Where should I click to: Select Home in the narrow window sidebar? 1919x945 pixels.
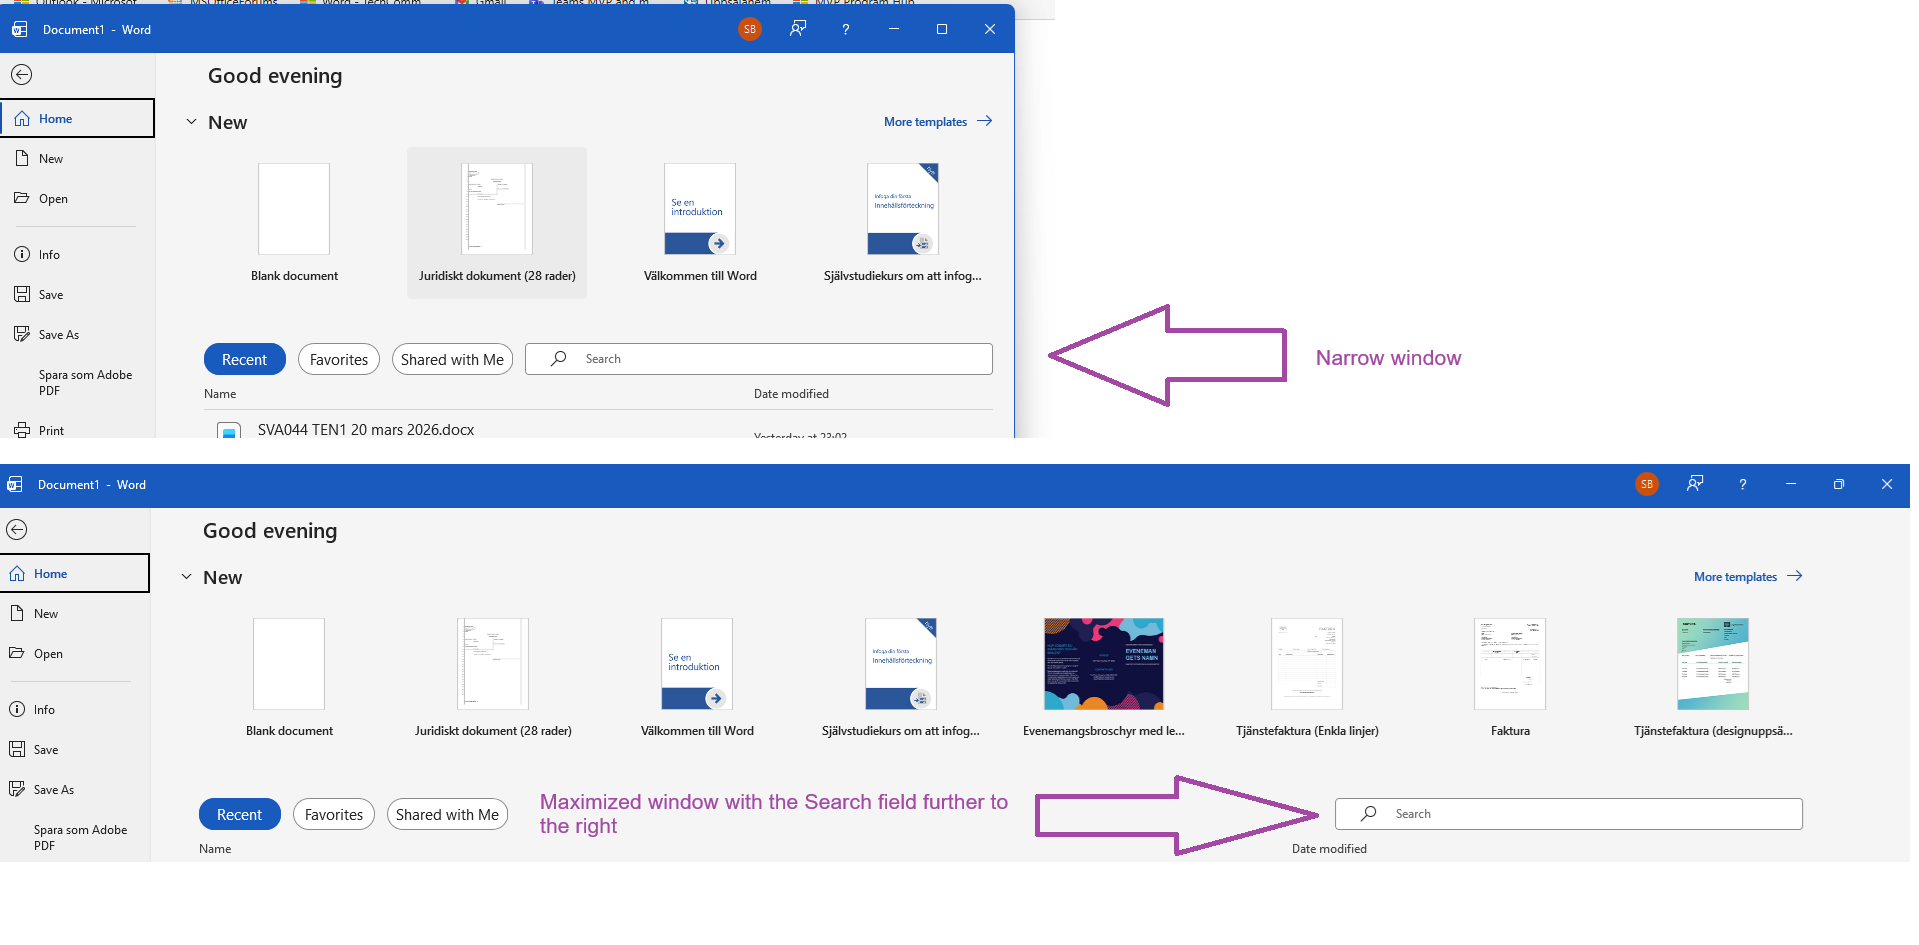click(x=78, y=118)
